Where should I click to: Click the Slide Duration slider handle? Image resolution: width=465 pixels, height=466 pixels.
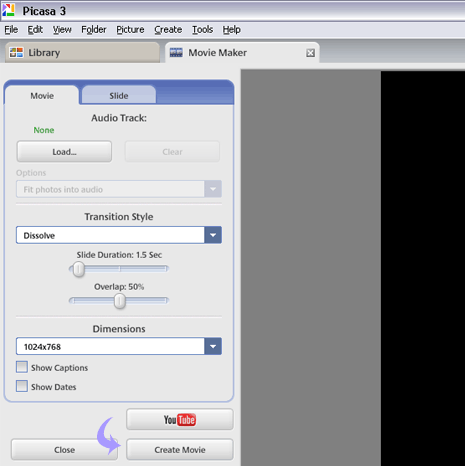(x=79, y=269)
